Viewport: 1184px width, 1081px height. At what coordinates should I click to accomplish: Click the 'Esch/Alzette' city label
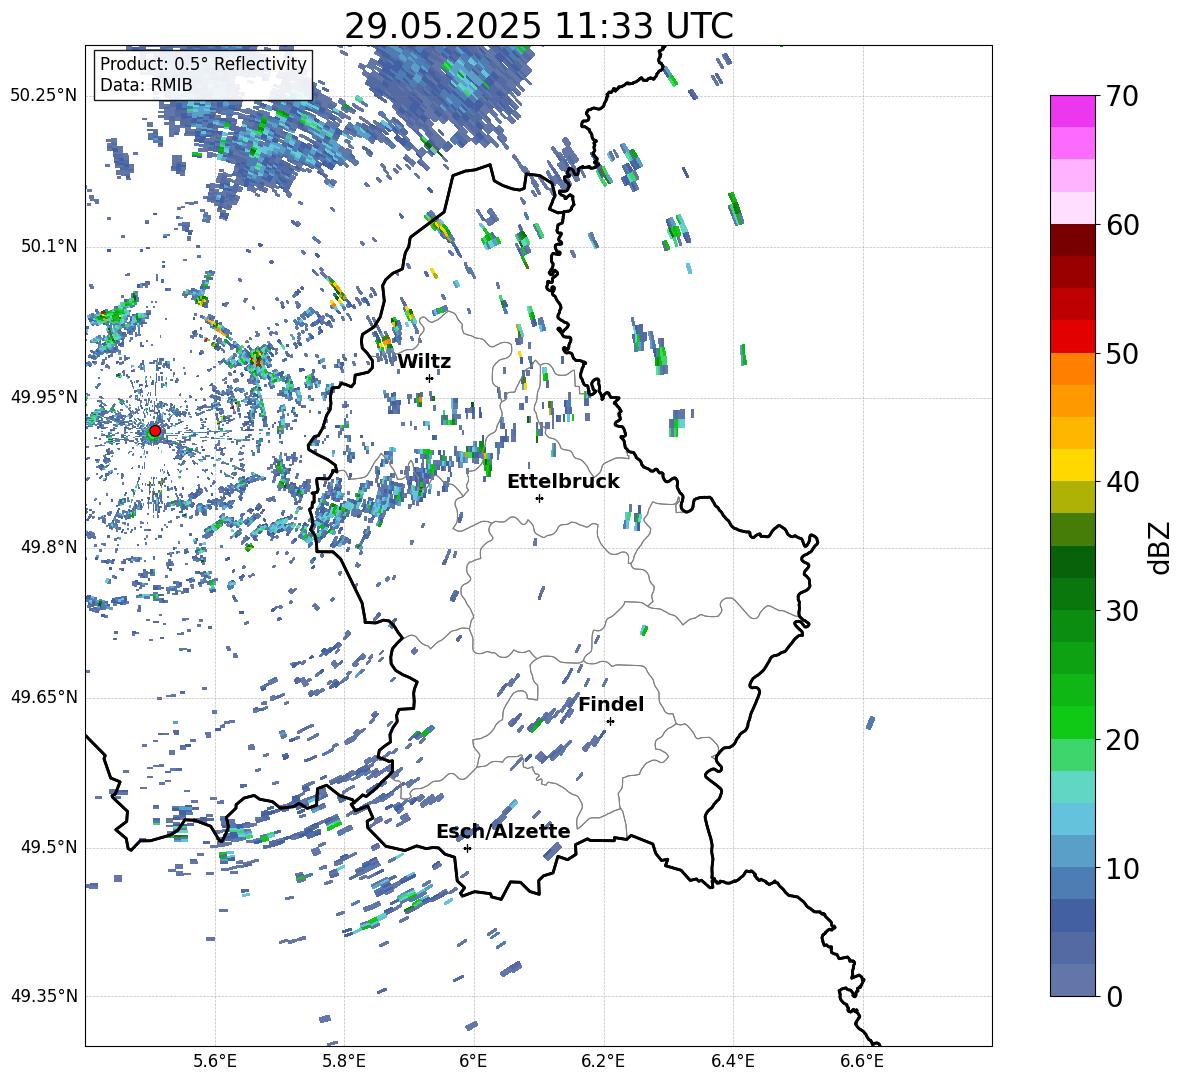tap(503, 832)
